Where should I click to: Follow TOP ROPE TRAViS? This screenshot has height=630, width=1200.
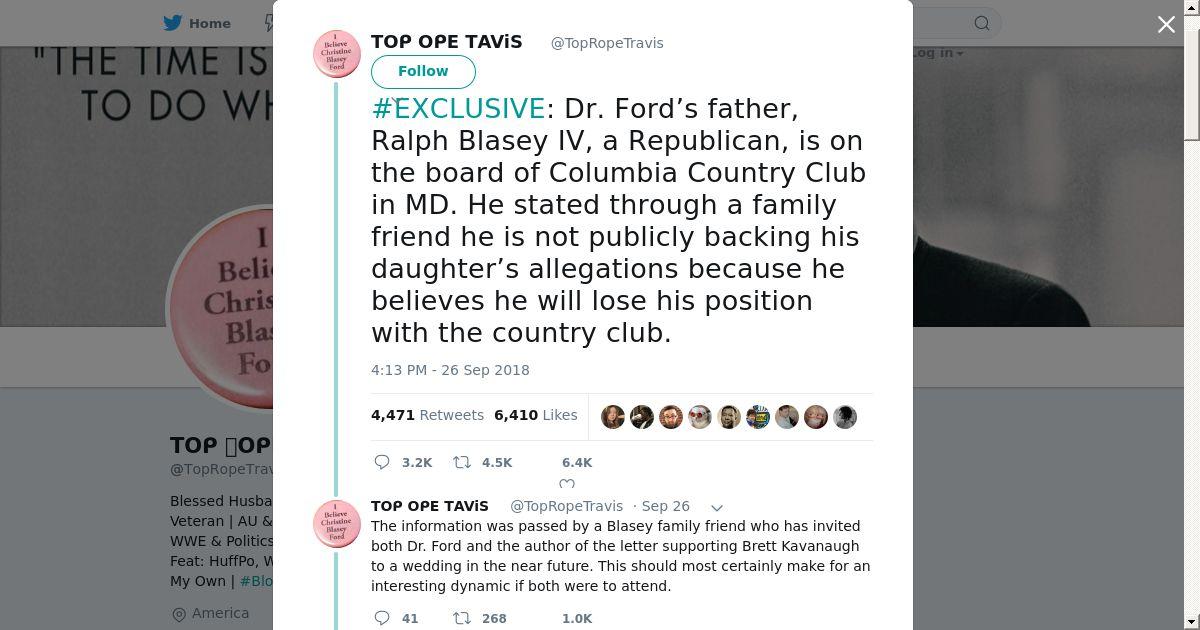(423, 71)
